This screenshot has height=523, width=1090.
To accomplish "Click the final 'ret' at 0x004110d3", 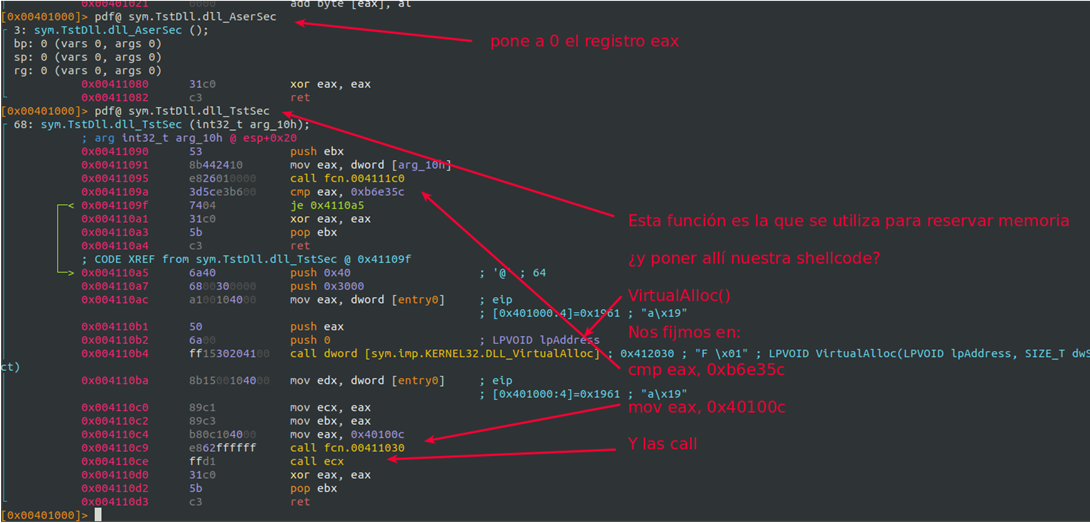I will [x=300, y=501].
